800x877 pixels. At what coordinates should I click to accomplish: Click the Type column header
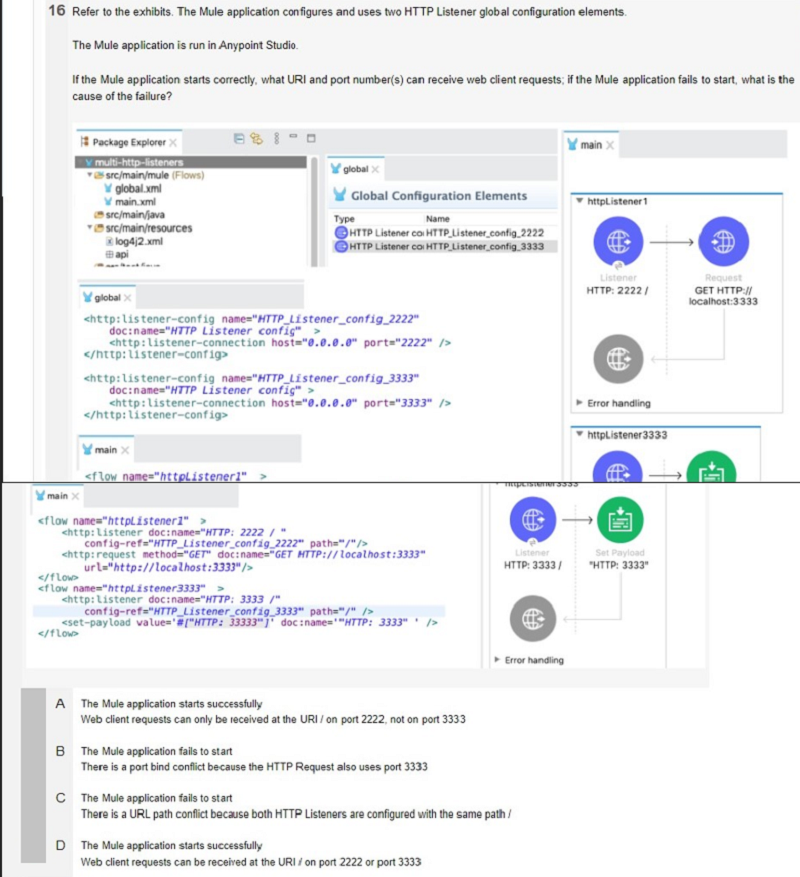(344, 219)
